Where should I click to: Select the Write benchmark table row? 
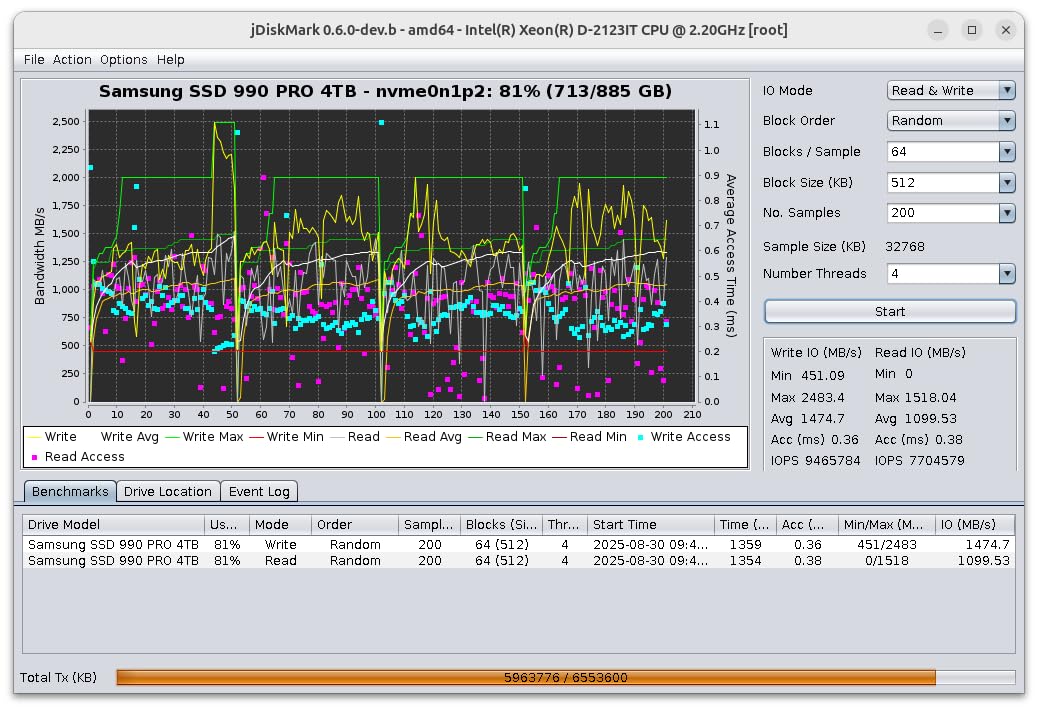pyautogui.click(x=518, y=545)
